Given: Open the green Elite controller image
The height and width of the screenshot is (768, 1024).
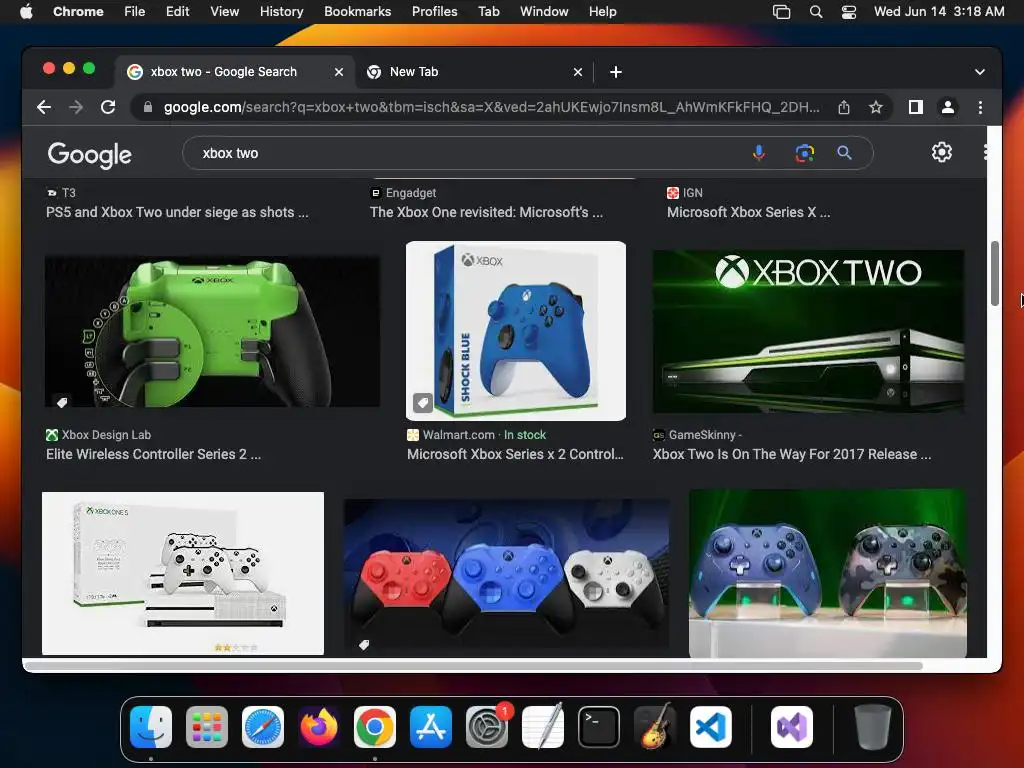Looking at the screenshot, I should click(212, 331).
